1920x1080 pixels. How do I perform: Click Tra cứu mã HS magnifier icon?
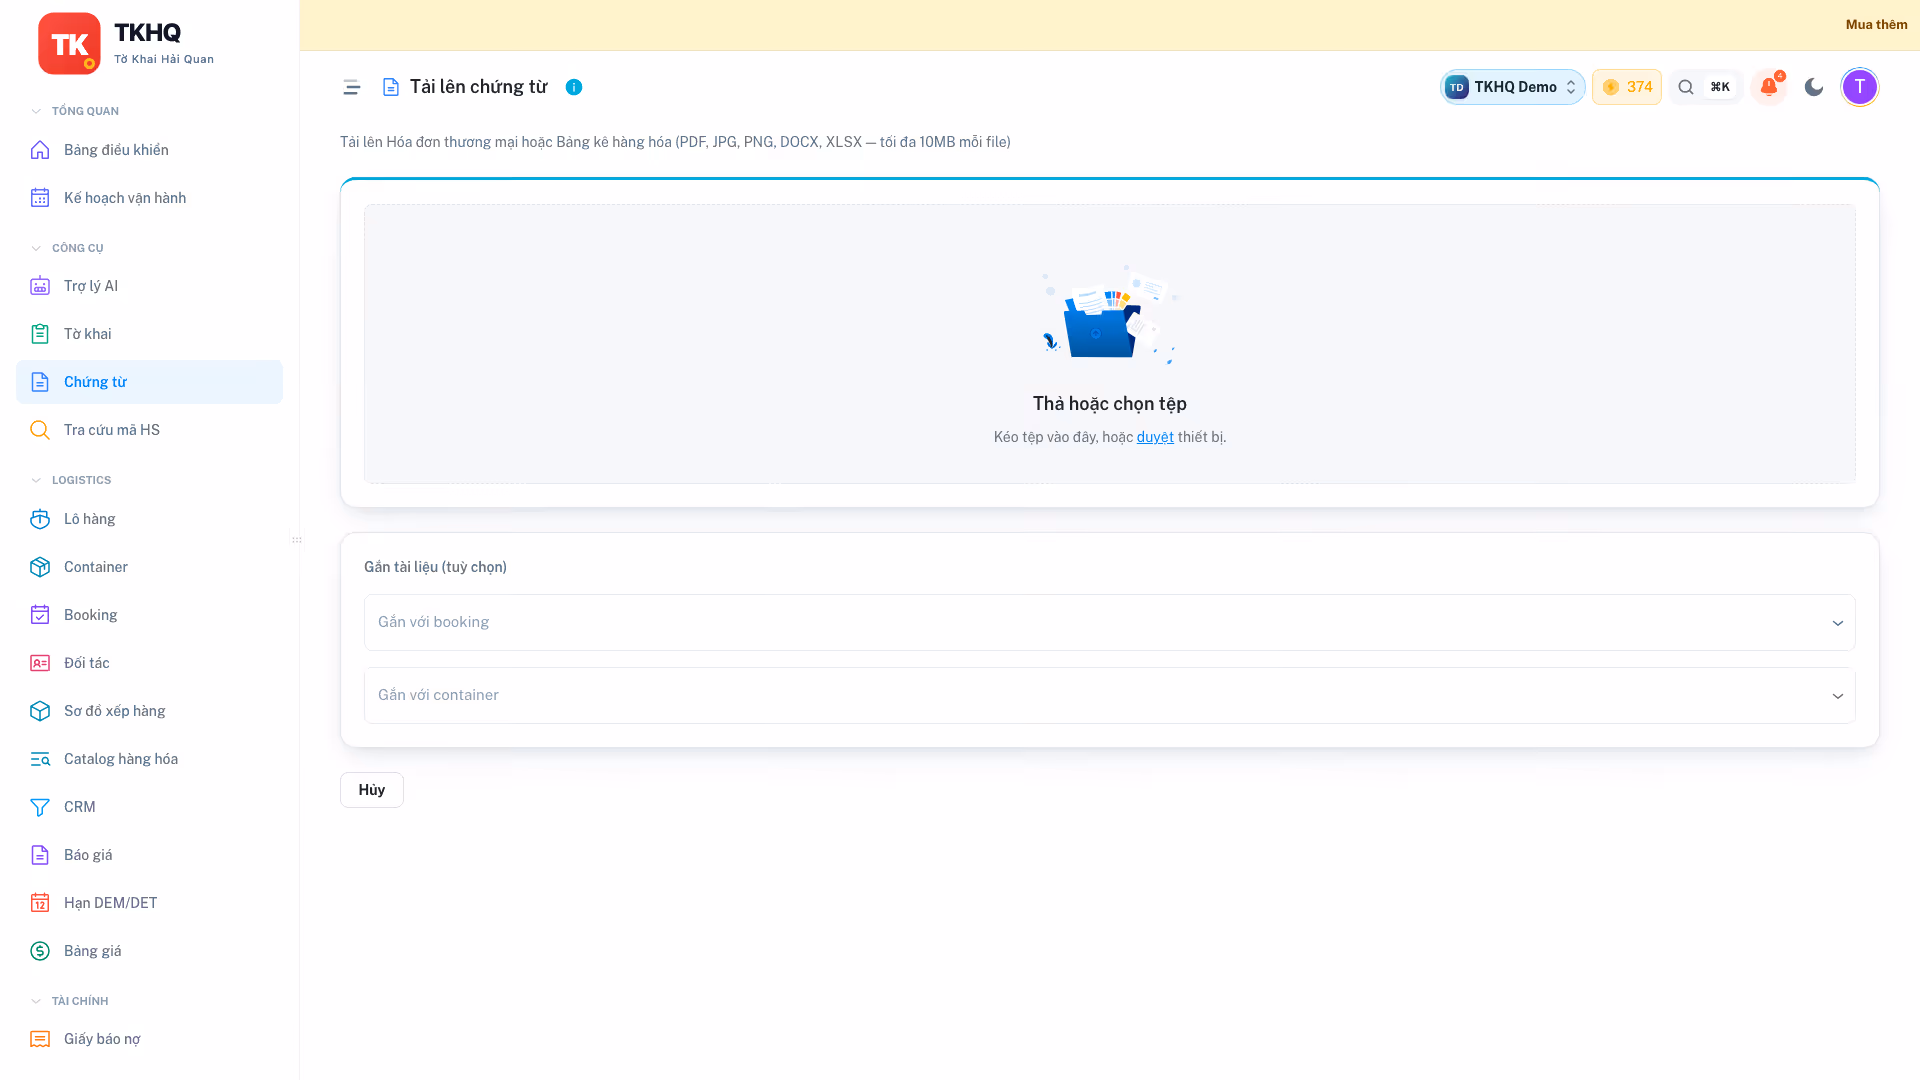point(40,430)
